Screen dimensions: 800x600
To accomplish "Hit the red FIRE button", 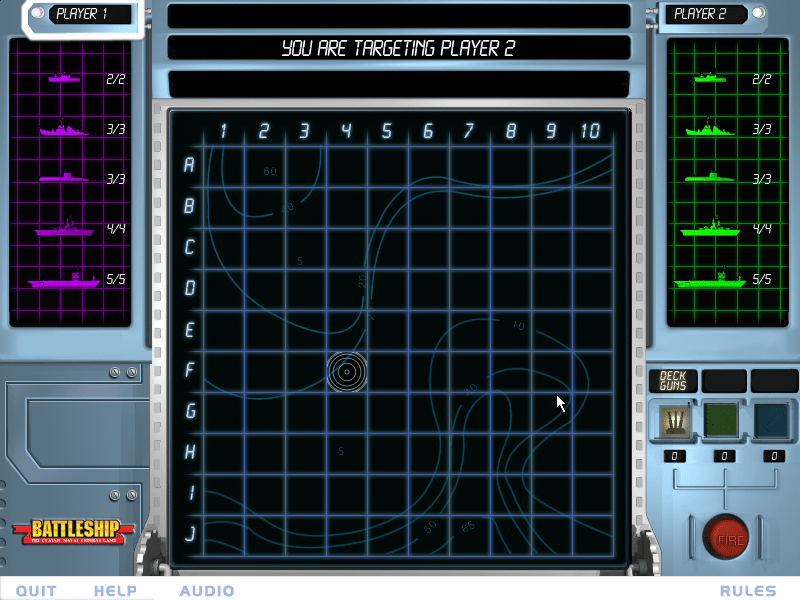I will pyautogui.click(x=726, y=538).
